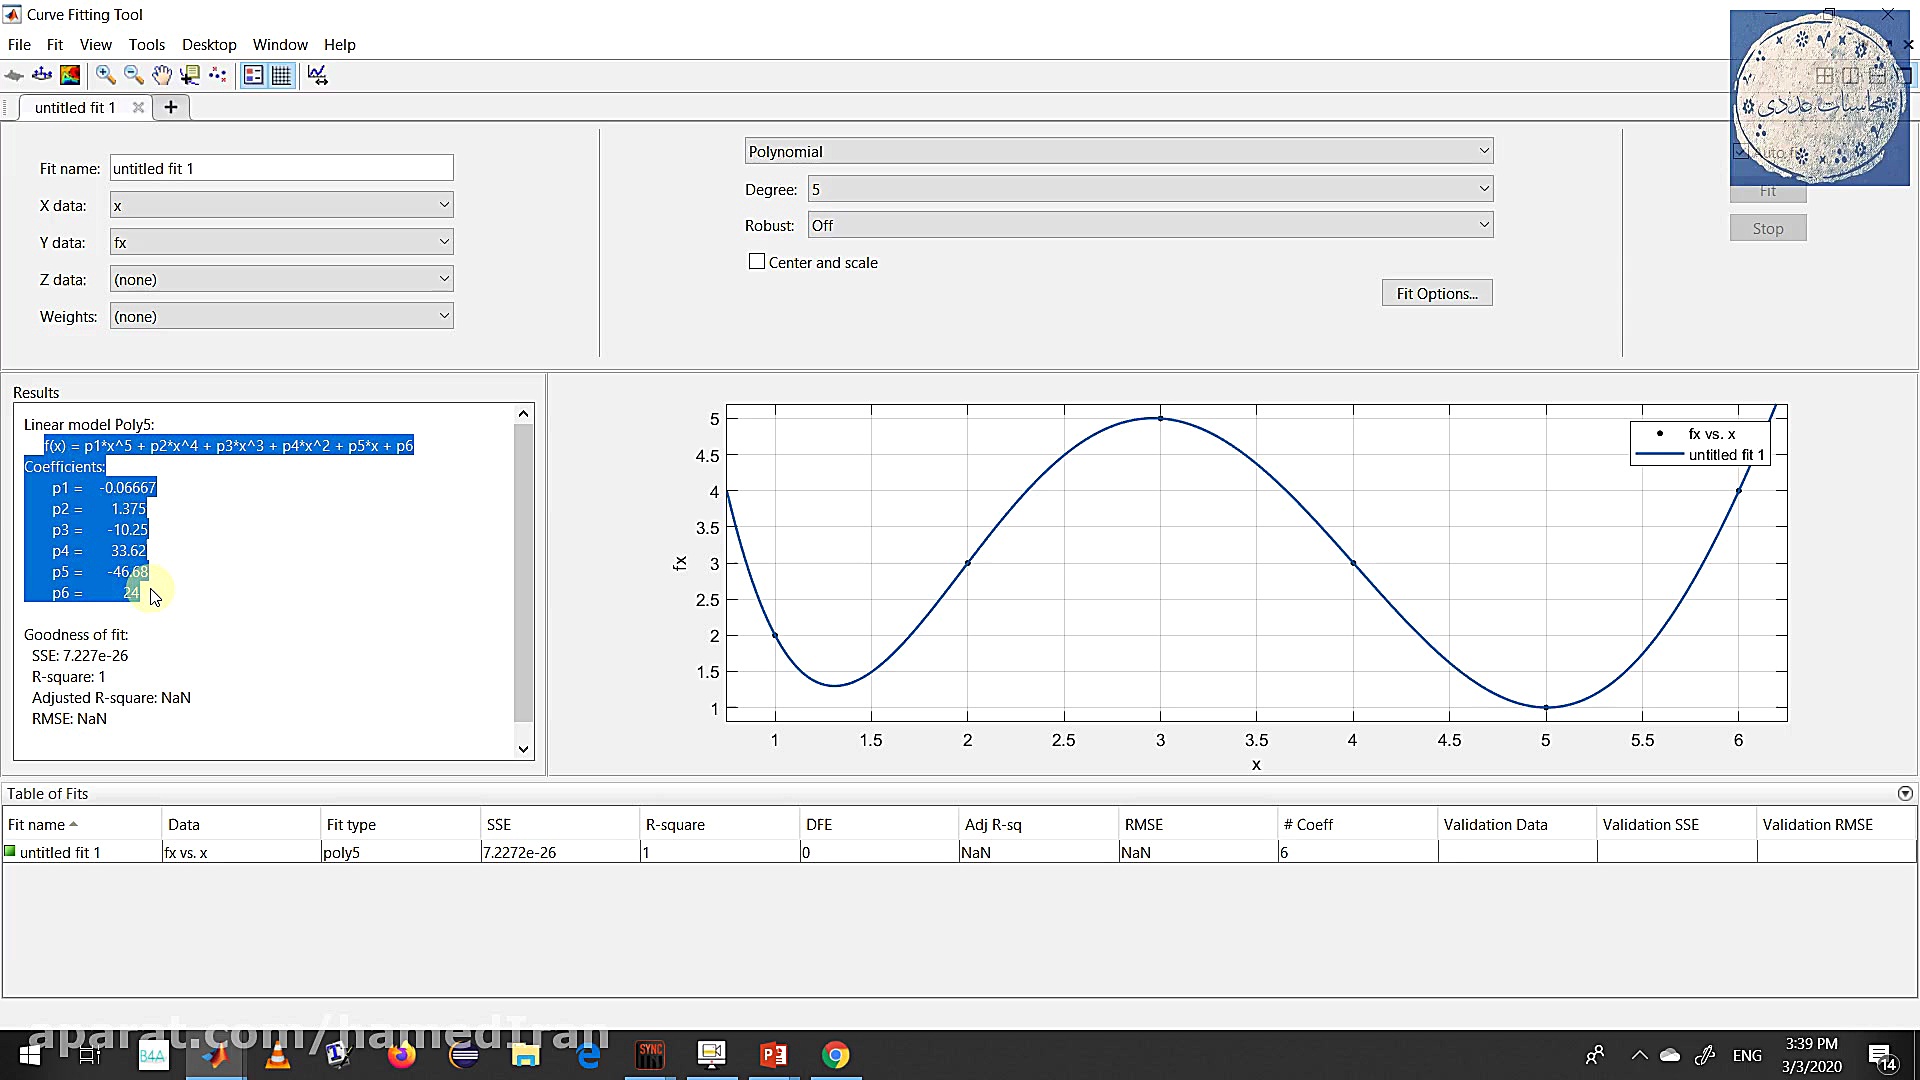The image size is (1920, 1080).
Task: Expand the Y data dropdown
Action: point(281,242)
